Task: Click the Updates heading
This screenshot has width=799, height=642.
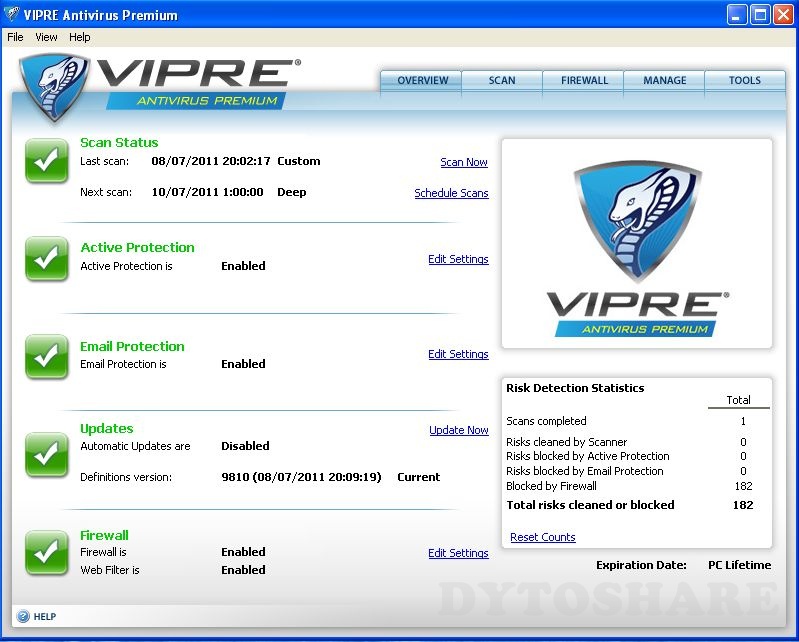Action: 106,429
